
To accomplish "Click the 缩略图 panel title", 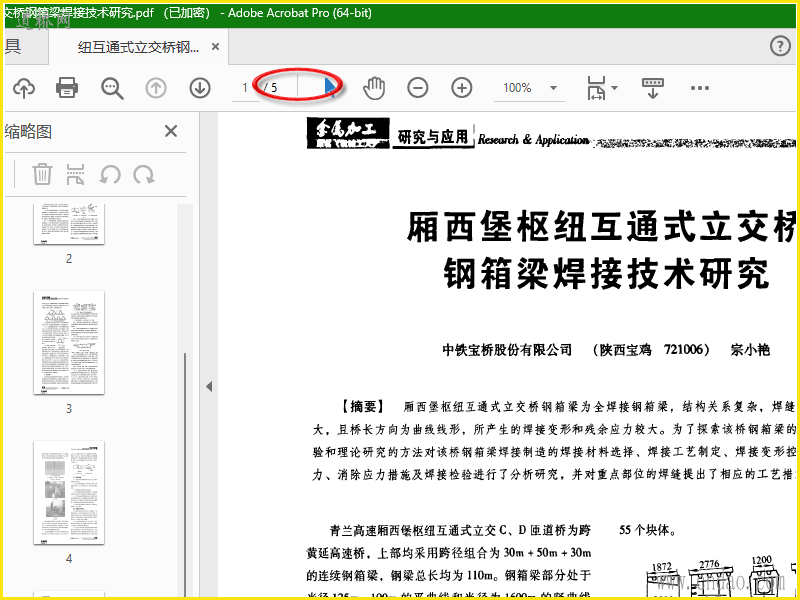I will point(29,132).
